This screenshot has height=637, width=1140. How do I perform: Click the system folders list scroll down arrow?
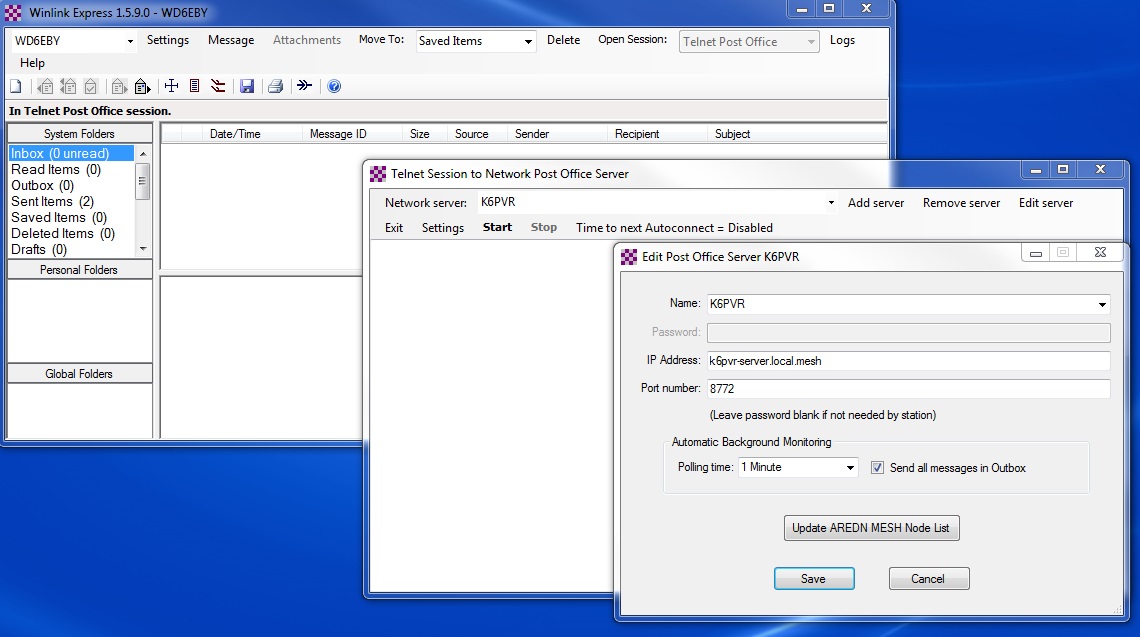pyautogui.click(x=143, y=249)
